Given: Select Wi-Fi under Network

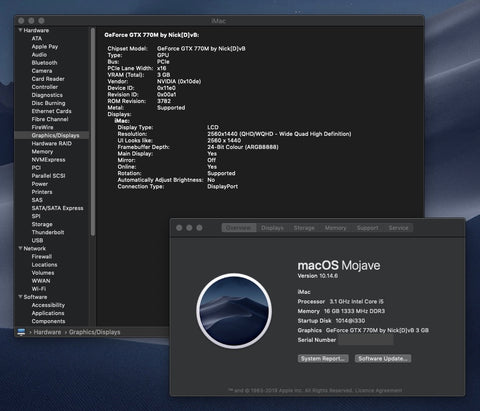Looking at the screenshot, I should tap(39, 289).
